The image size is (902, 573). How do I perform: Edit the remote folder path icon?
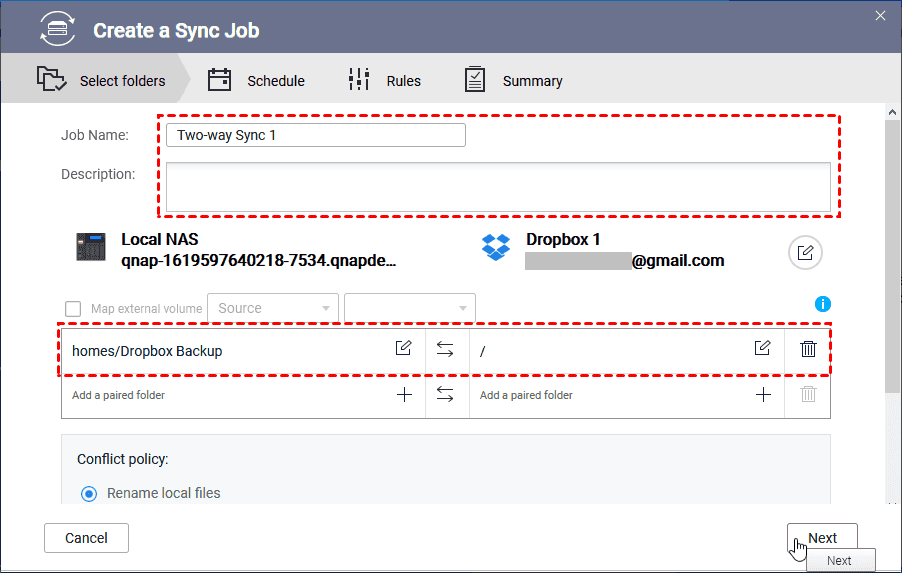762,349
